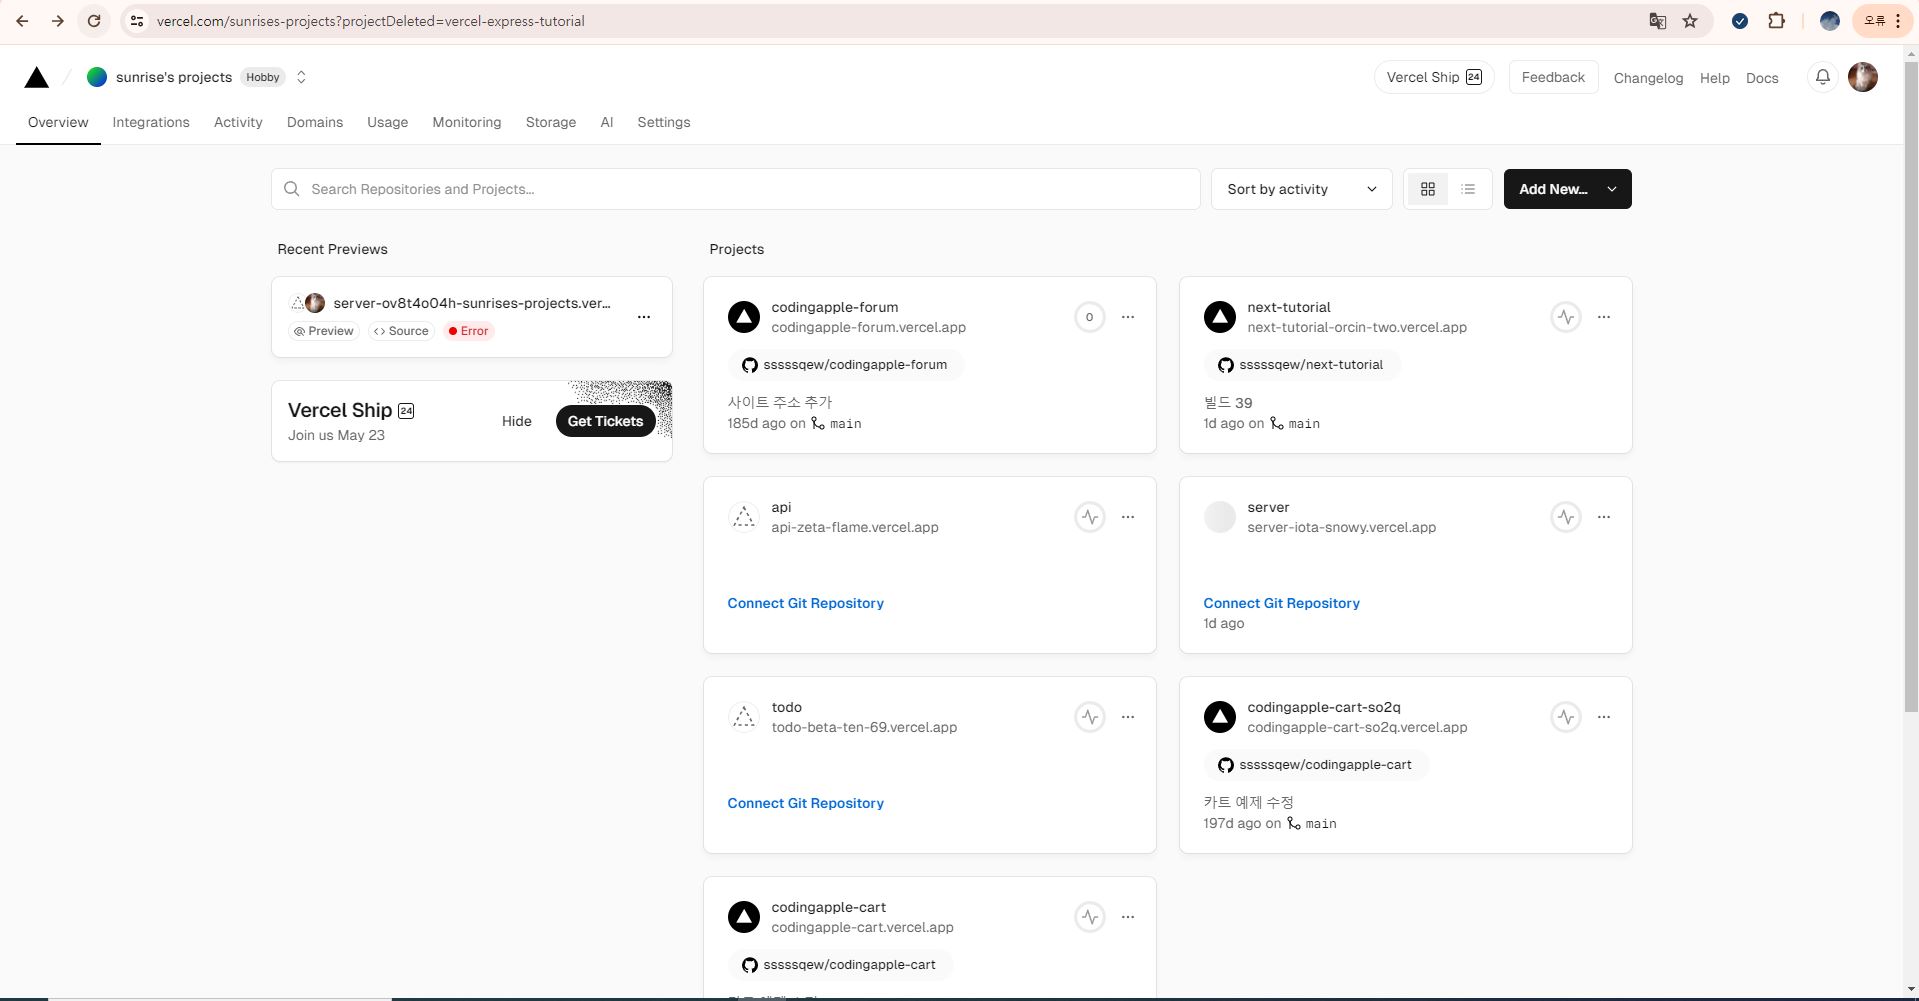
Task: Switch to grid view layout
Action: pos(1428,189)
